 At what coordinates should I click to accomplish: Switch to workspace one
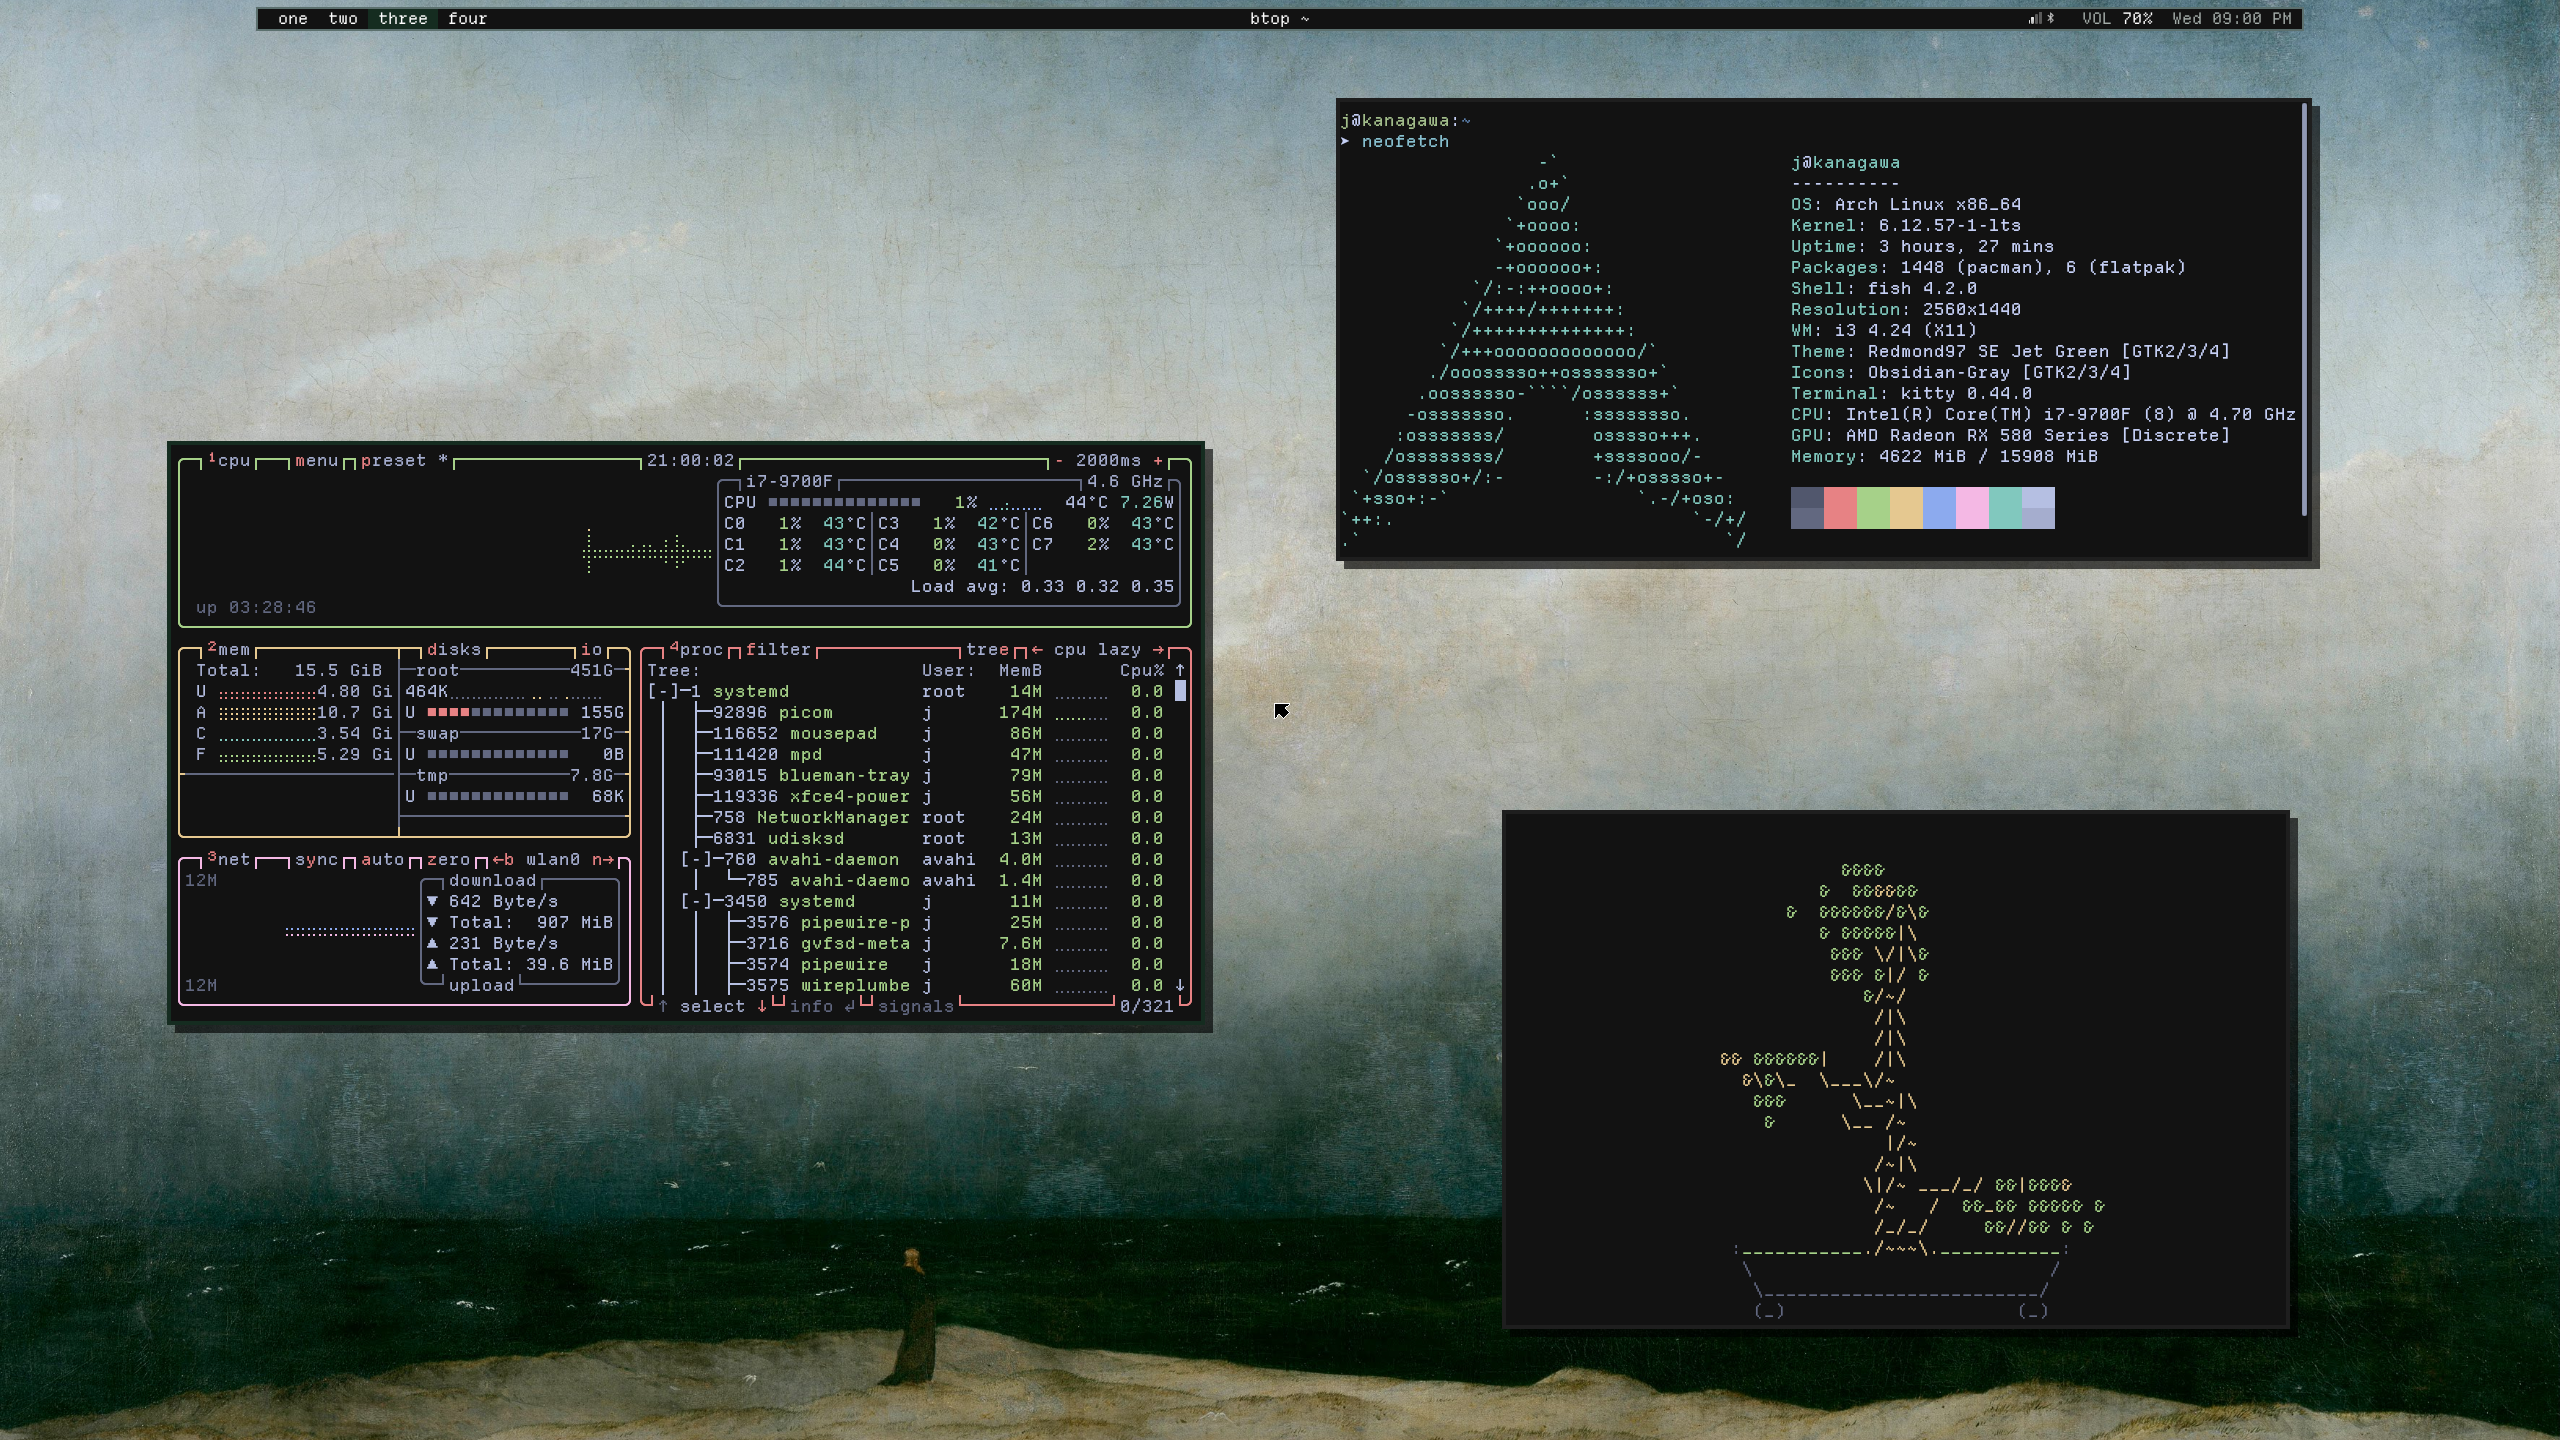tap(293, 19)
